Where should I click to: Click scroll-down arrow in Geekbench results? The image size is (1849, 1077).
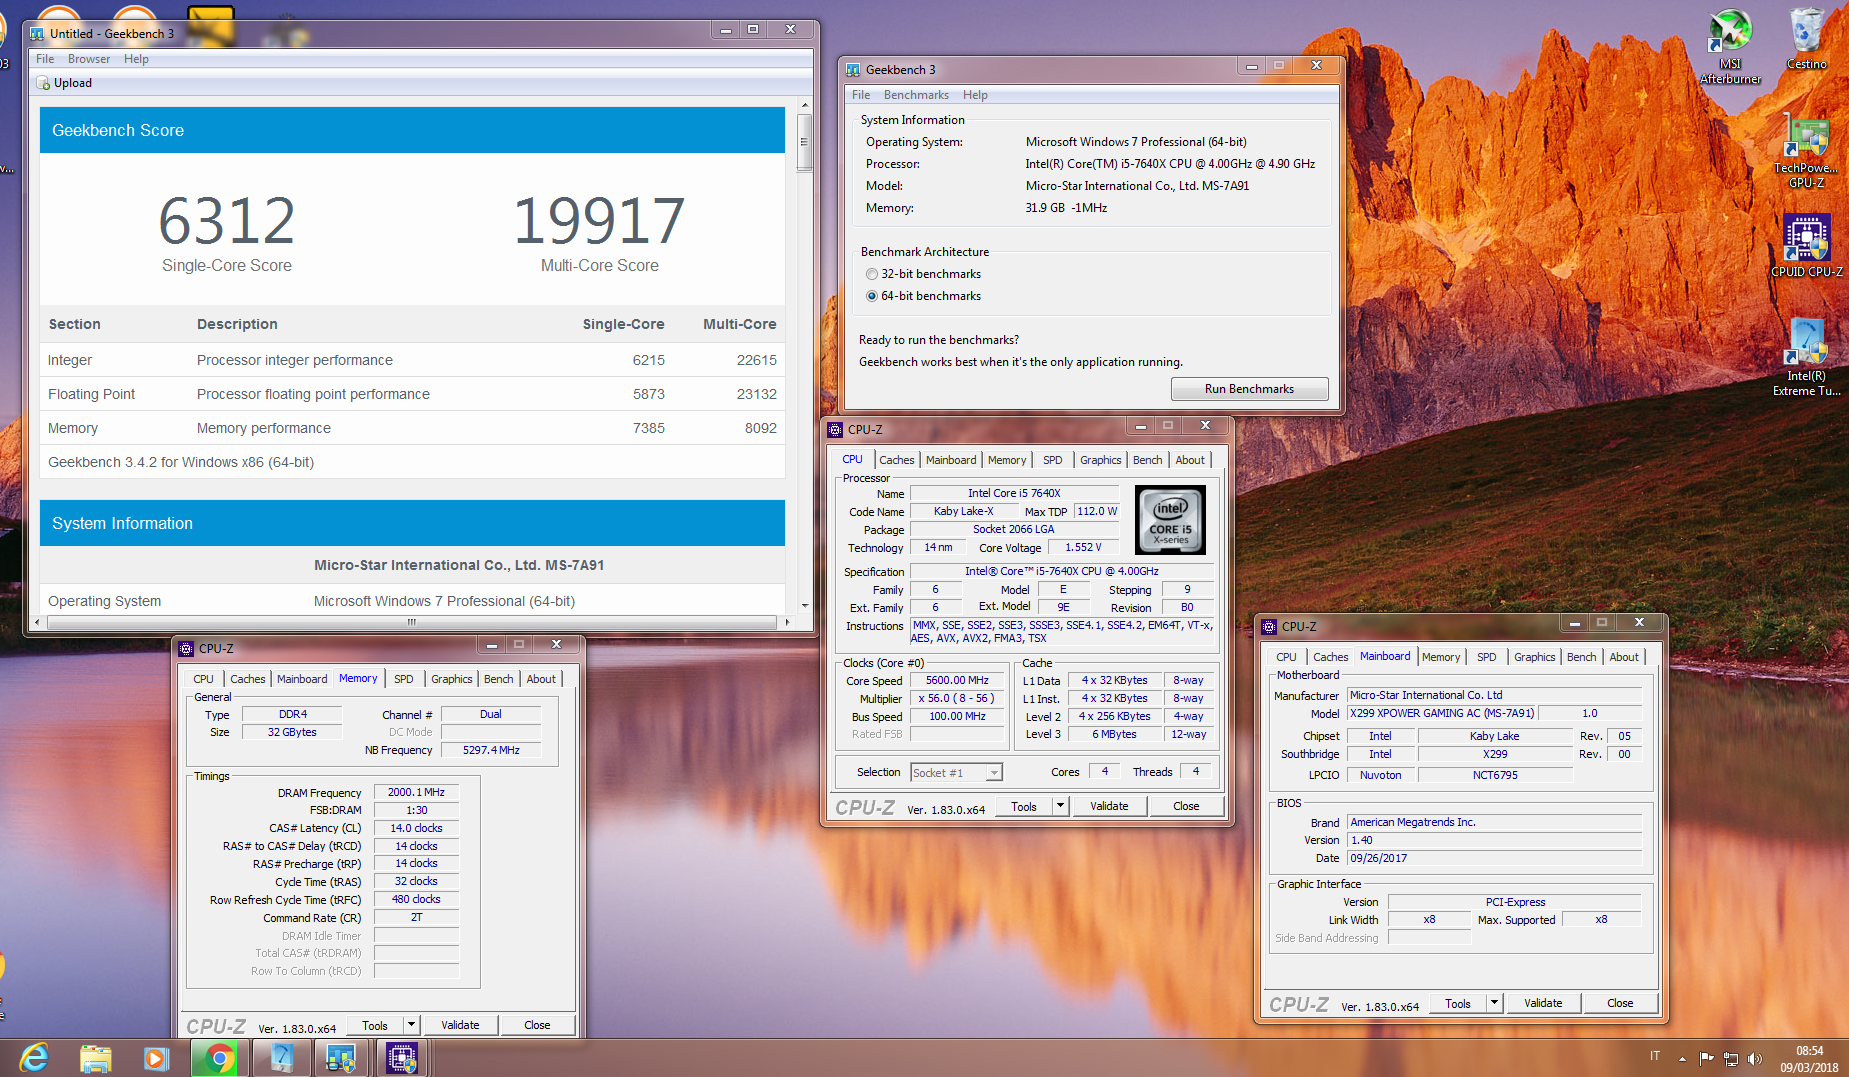pyautogui.click(x=804, y=606)
